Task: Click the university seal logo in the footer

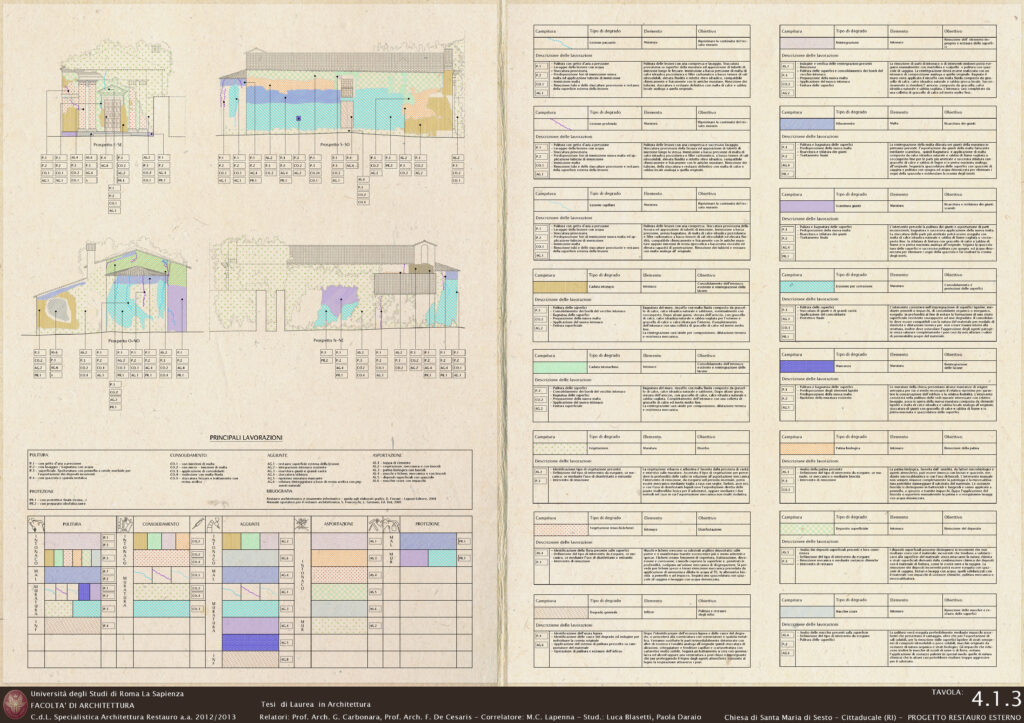Action: pyautogui.click(x=14, y=705)
